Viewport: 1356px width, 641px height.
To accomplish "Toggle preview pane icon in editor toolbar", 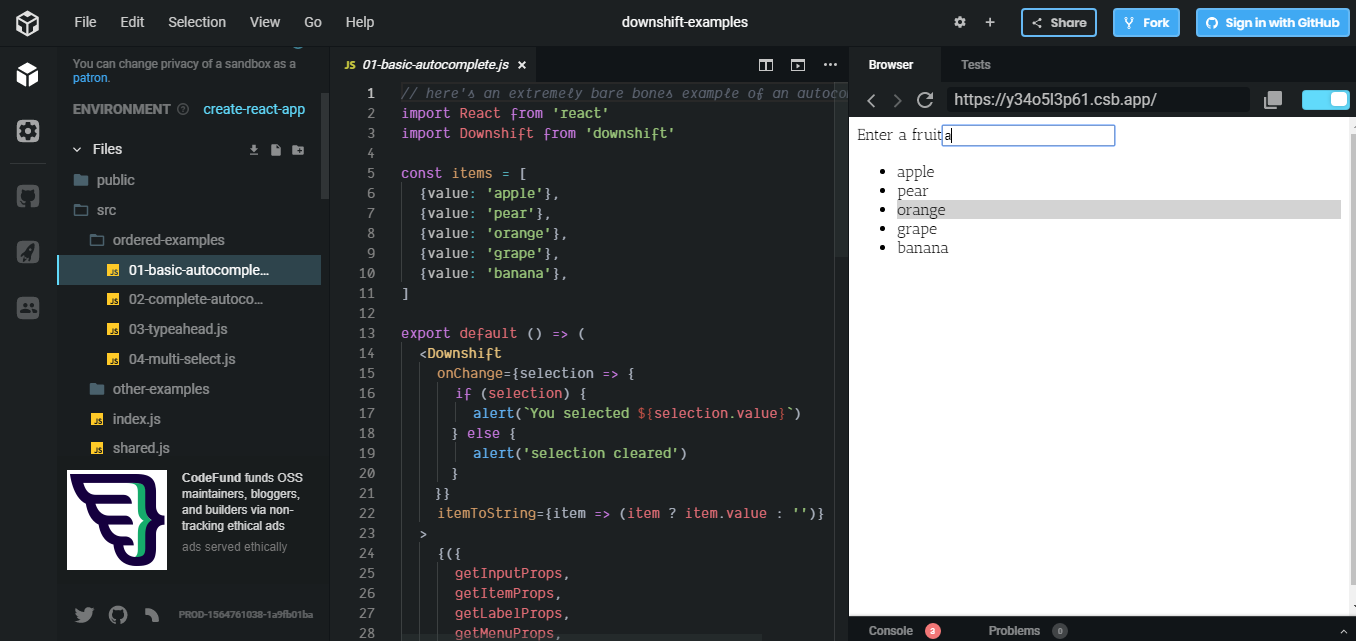I will [798, 65].
